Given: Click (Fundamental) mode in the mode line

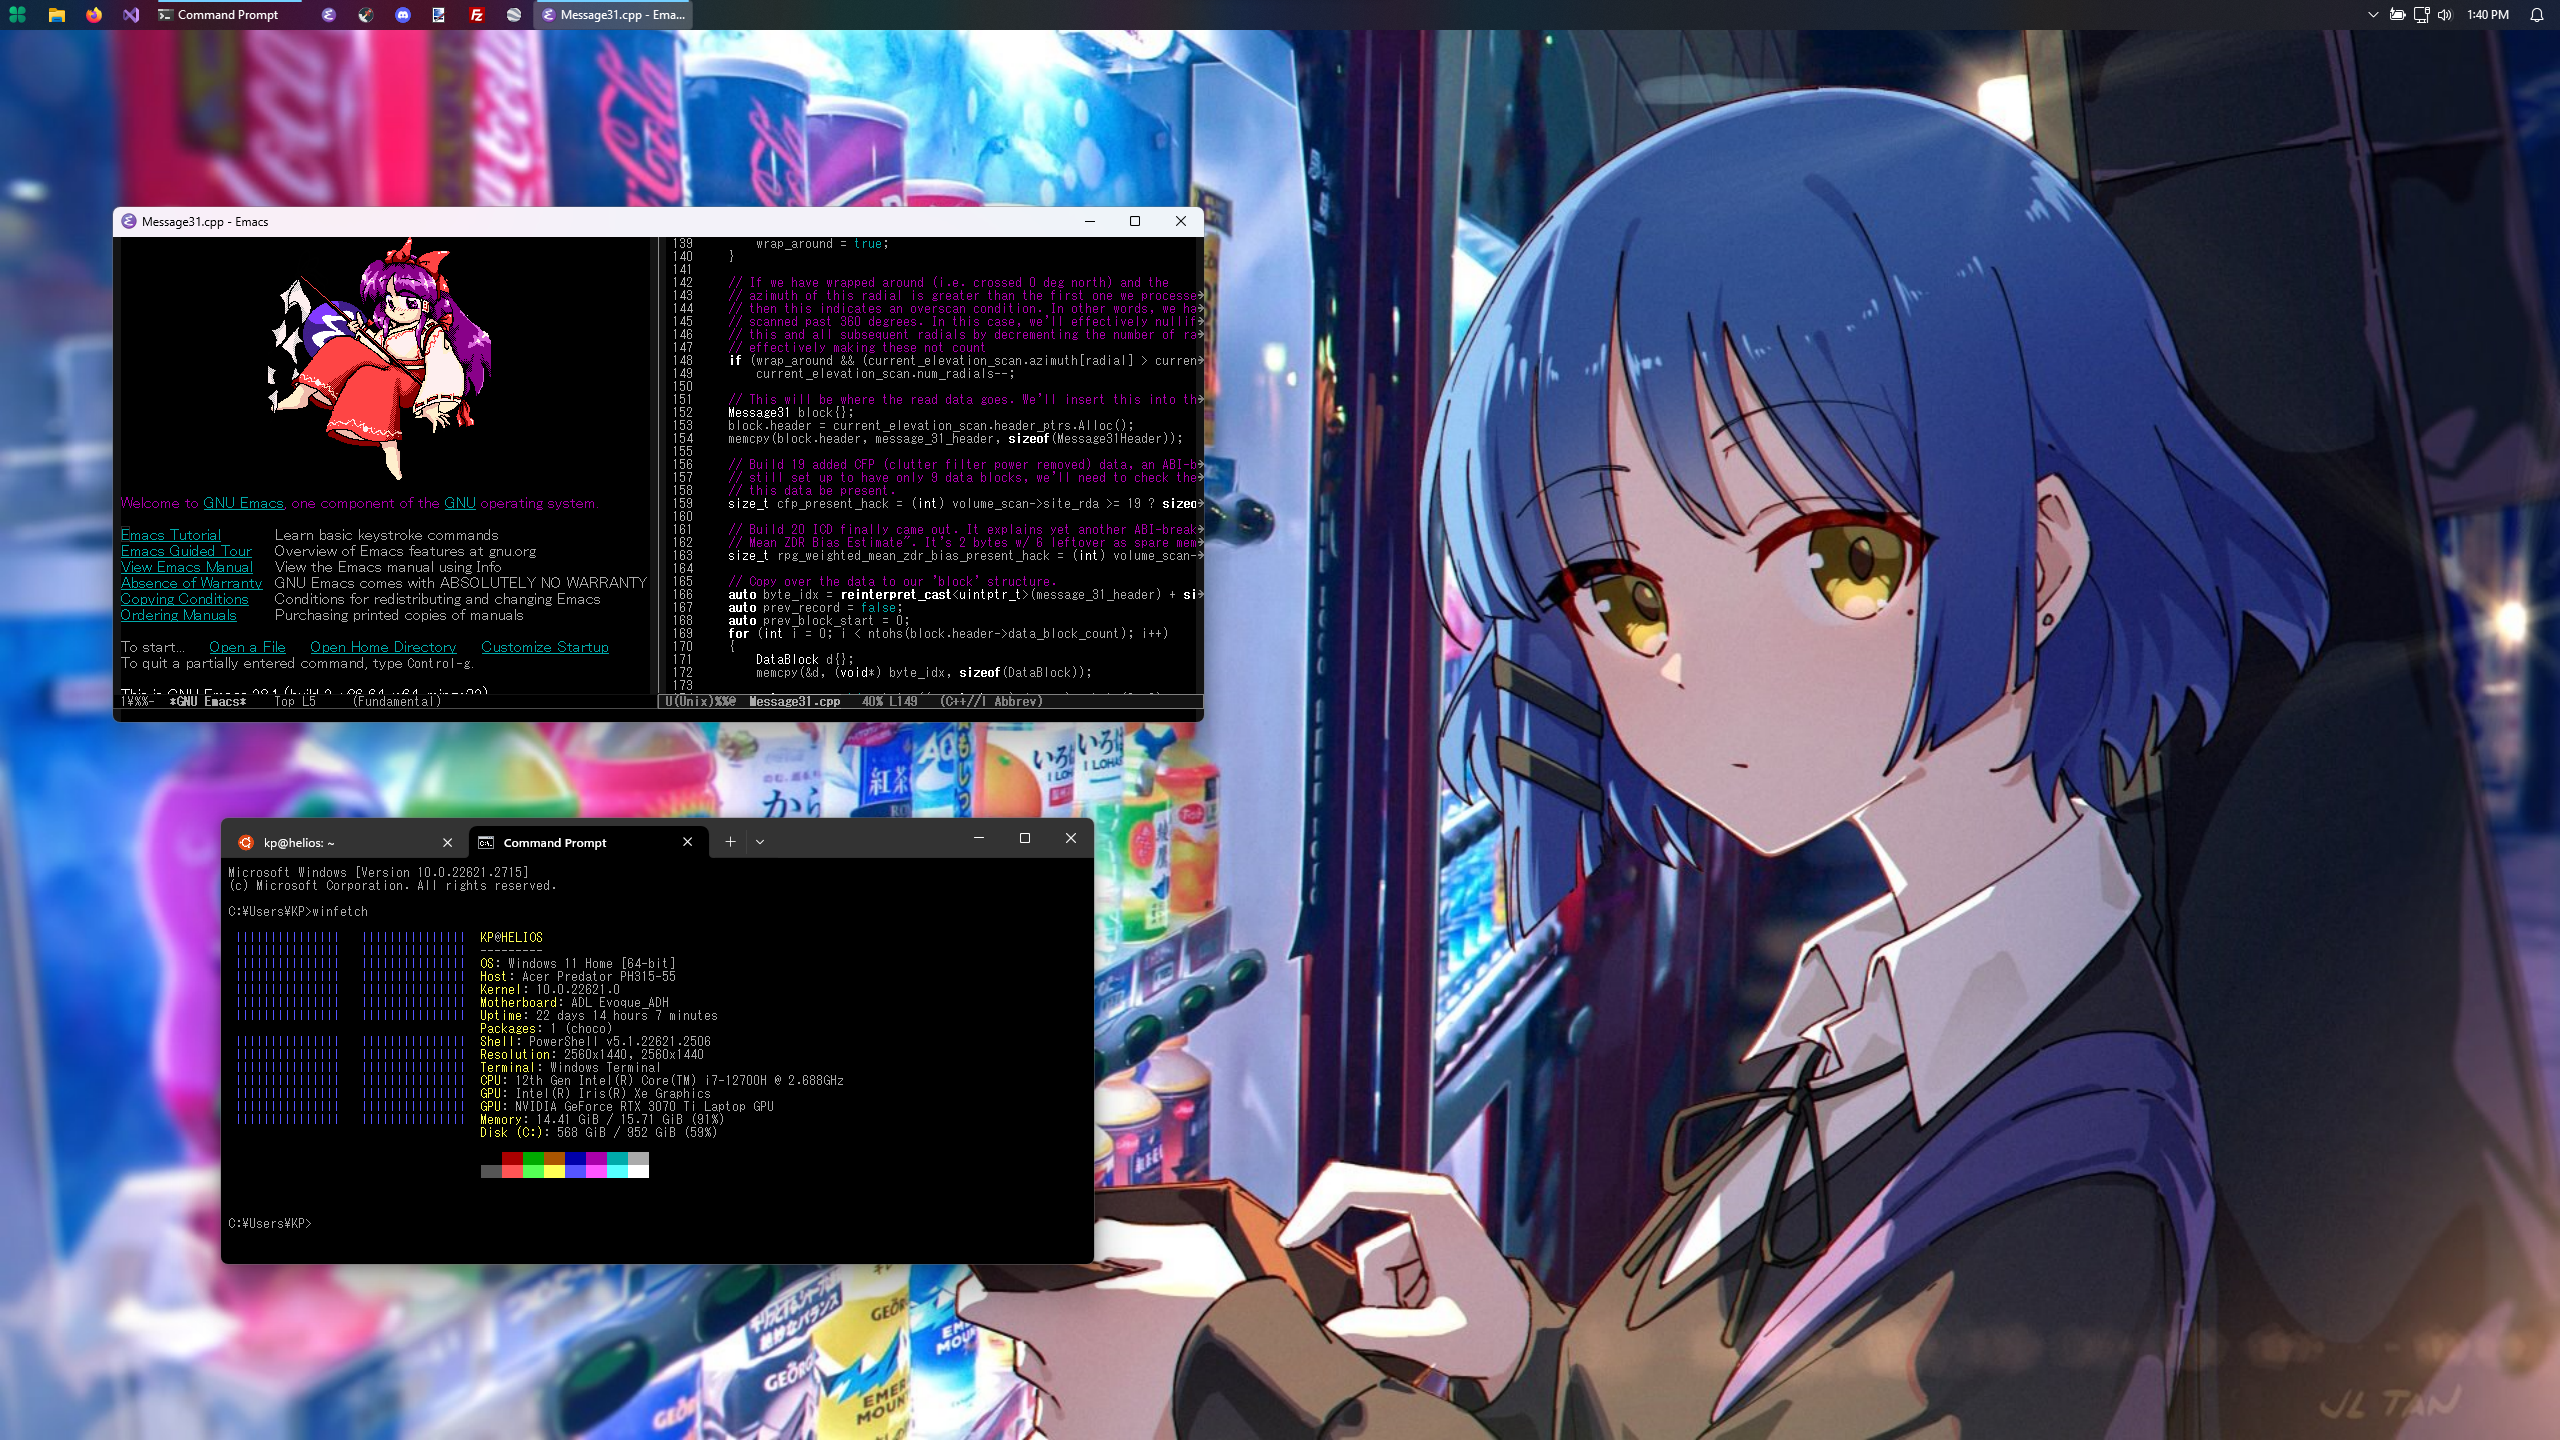Looking at the screenshot, I should tap(396, 702).
